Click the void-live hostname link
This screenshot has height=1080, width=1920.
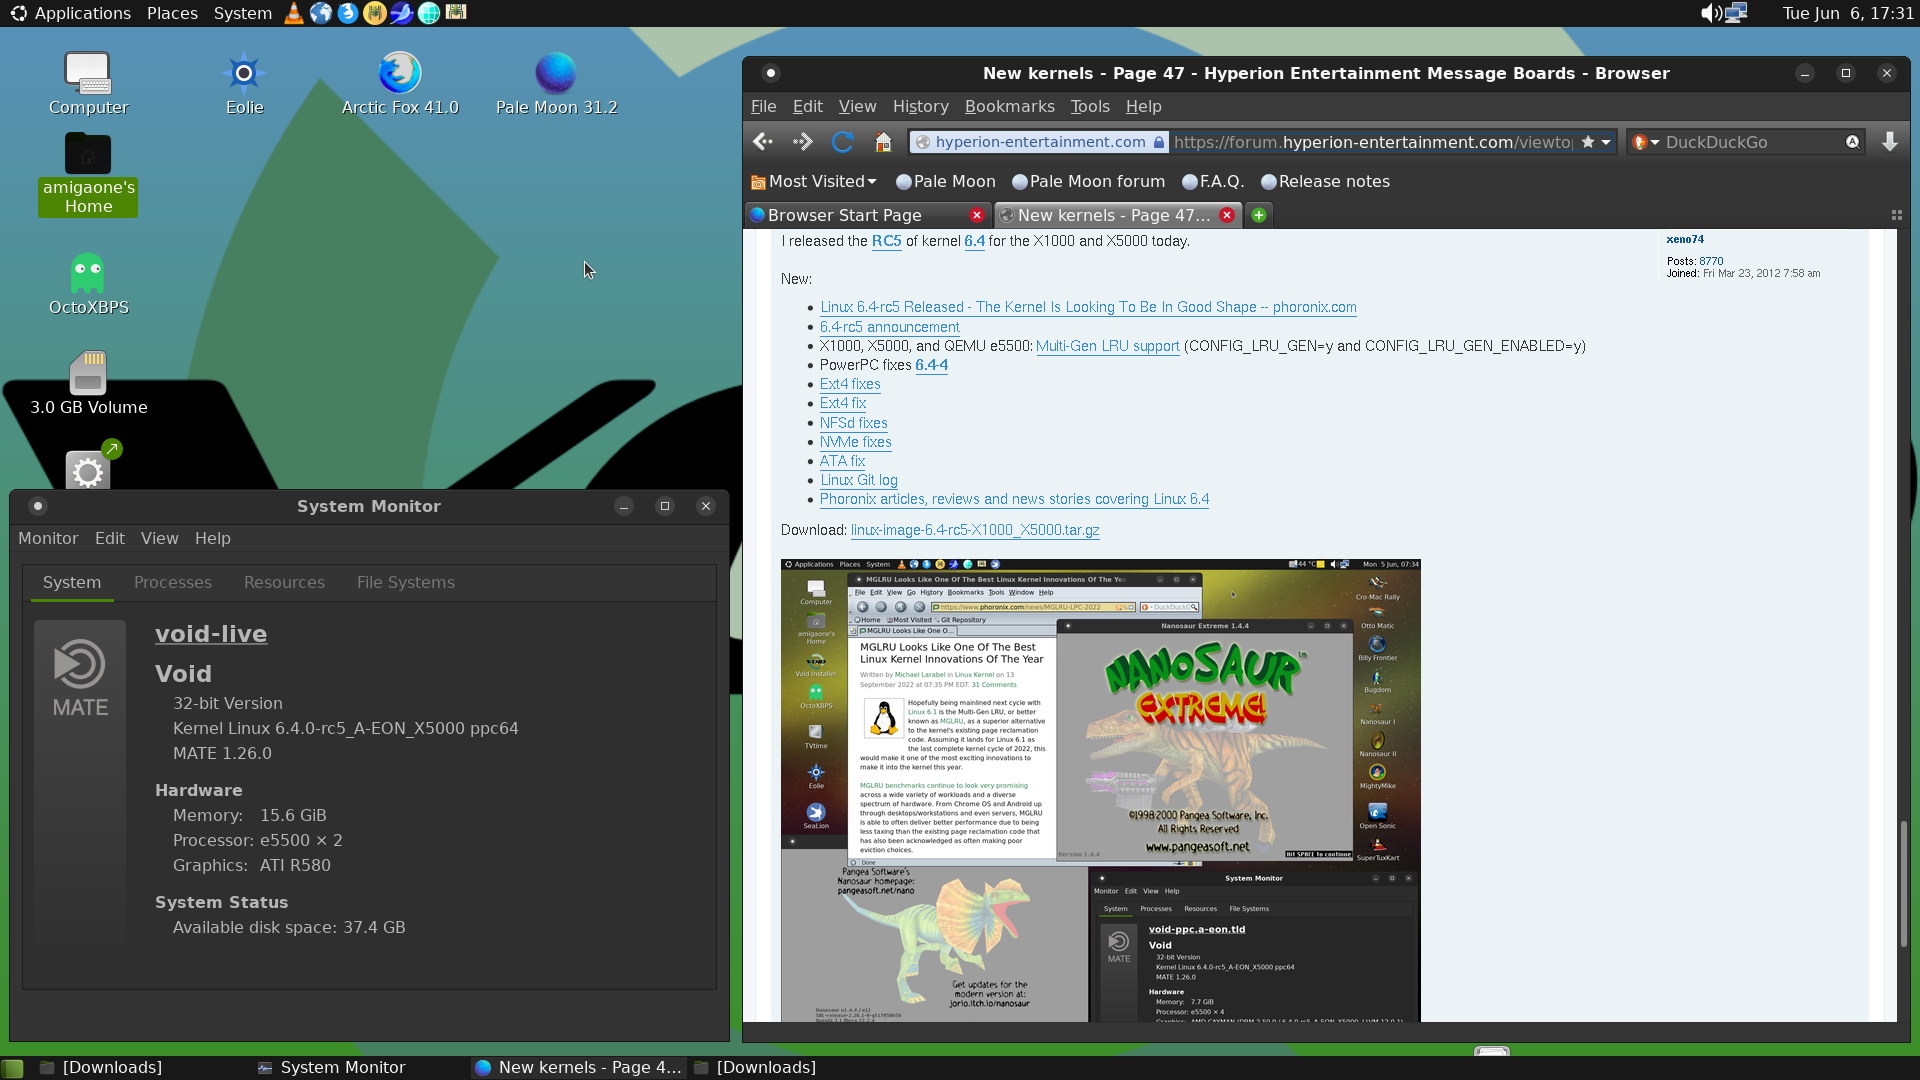click(x=211, y=634)
